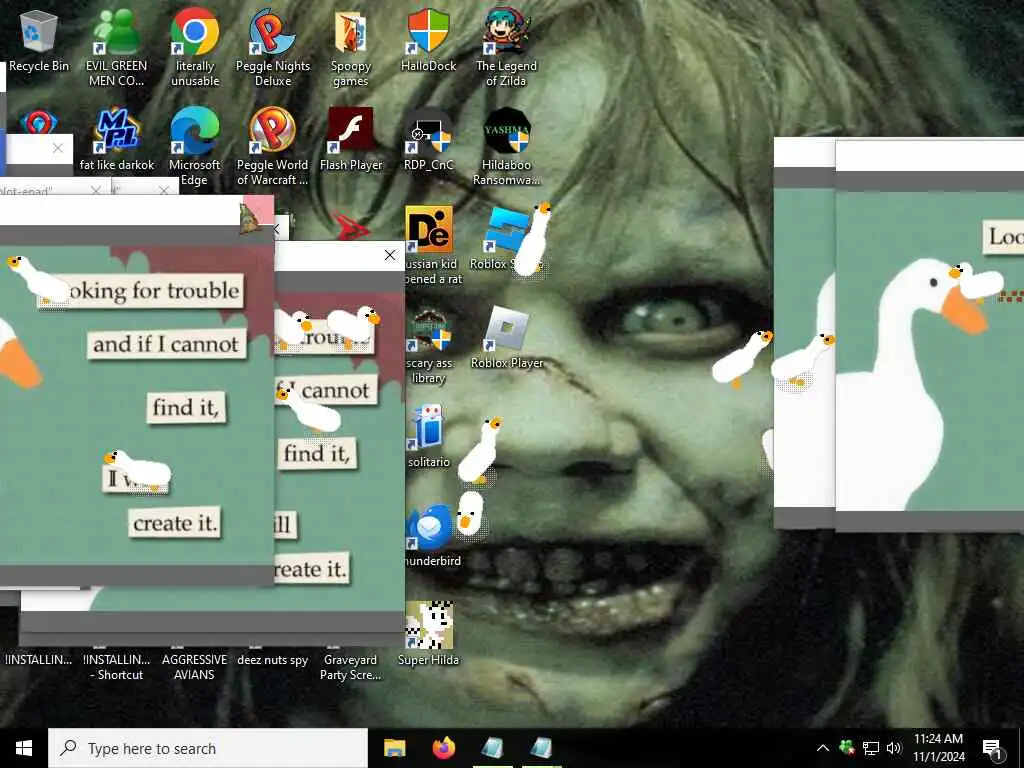The height and width of the screenshot is (768, 1024).
Task: Open The Legend of Zilda shortcut
Action: coord(506,47)
